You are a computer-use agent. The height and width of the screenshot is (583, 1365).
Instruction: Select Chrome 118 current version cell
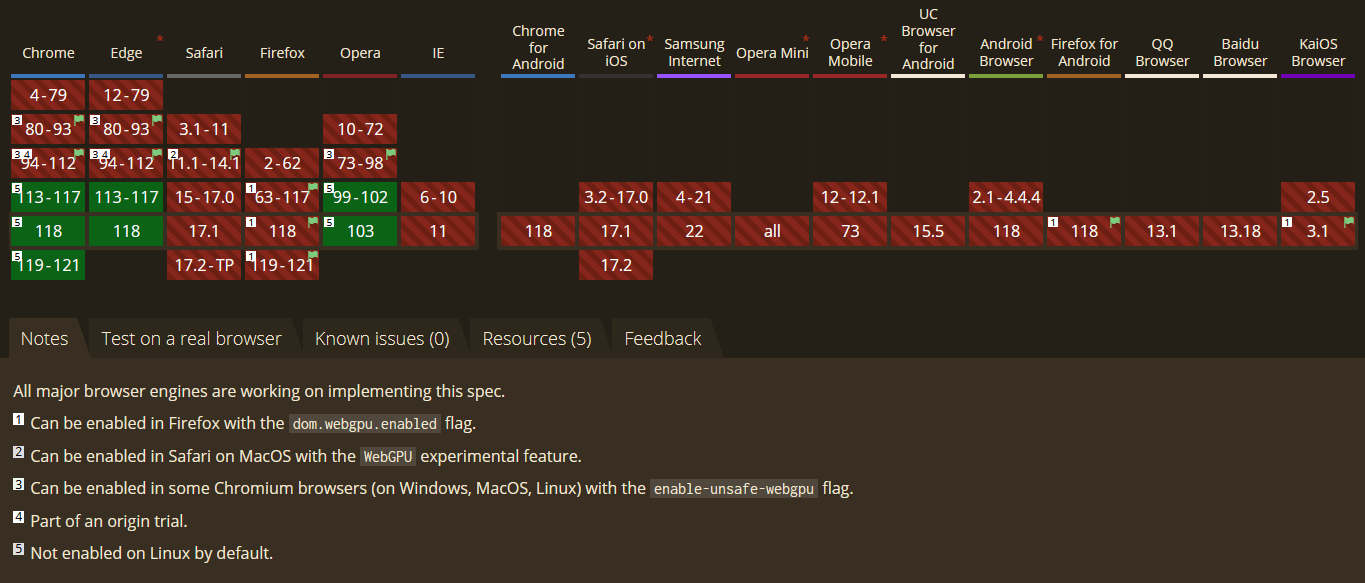click(x=48, y=231)
